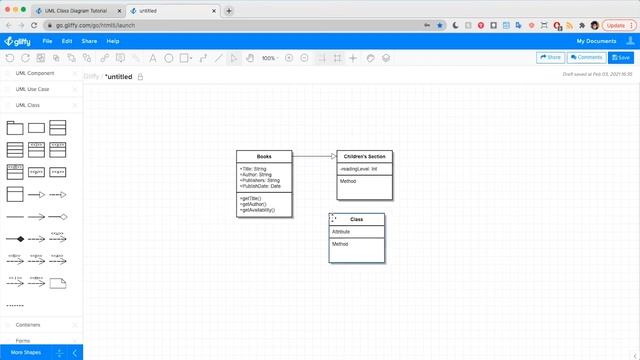Pick the plain rectangle shape in UML Class
Screen dimensions: 640x360
click(x=36, y=128)
